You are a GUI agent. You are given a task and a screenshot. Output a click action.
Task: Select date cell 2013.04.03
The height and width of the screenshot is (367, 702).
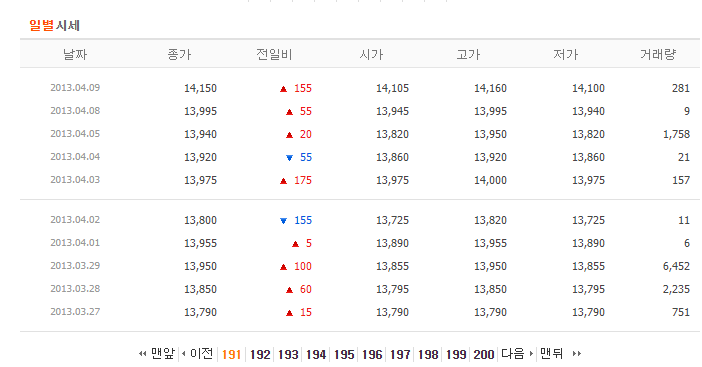75,179
